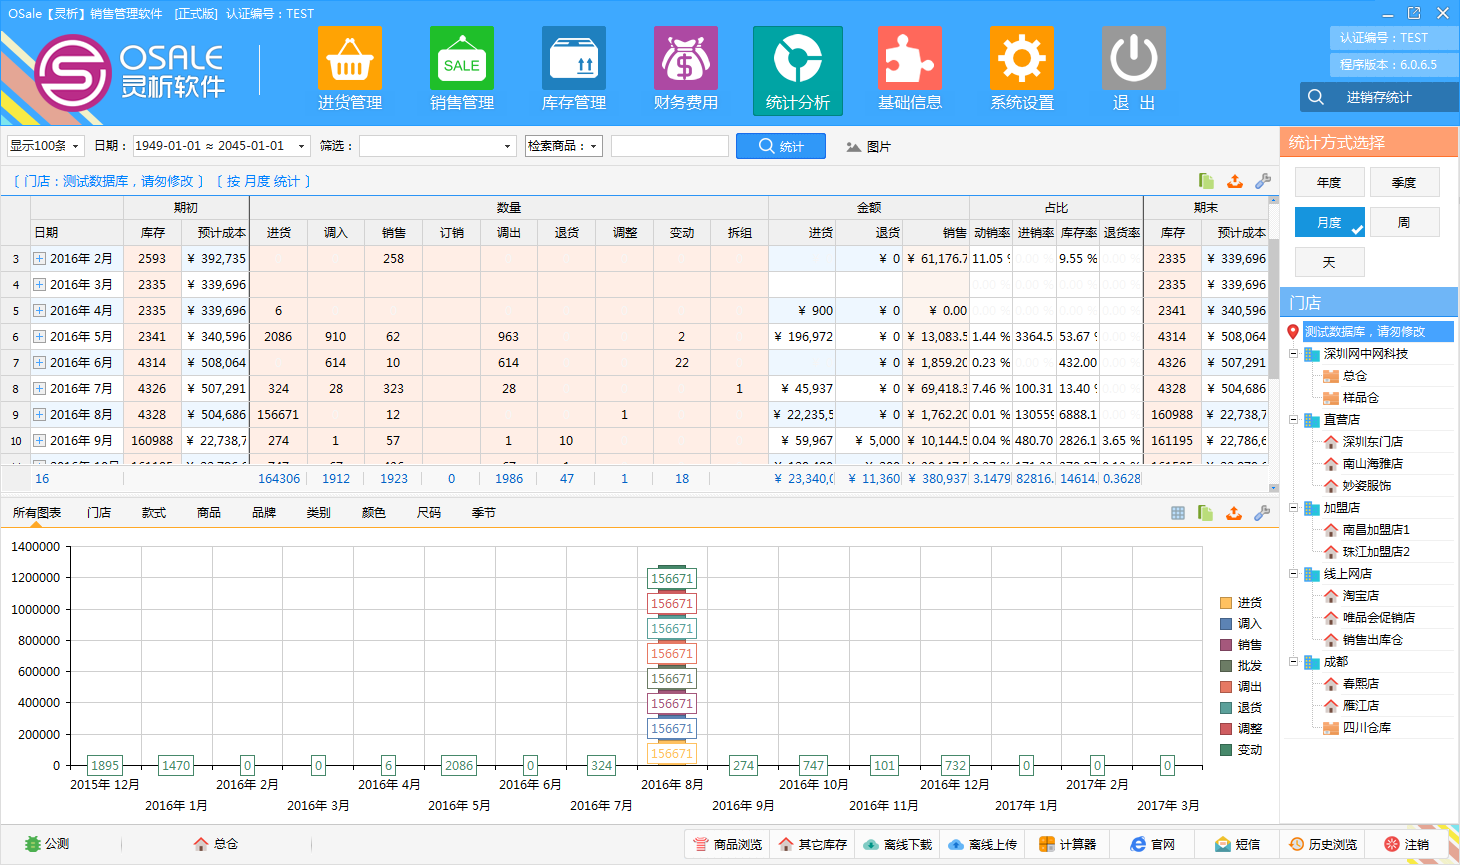Select the 天 daily statistics mode

pyautogui.click(x=1329, y=262)
